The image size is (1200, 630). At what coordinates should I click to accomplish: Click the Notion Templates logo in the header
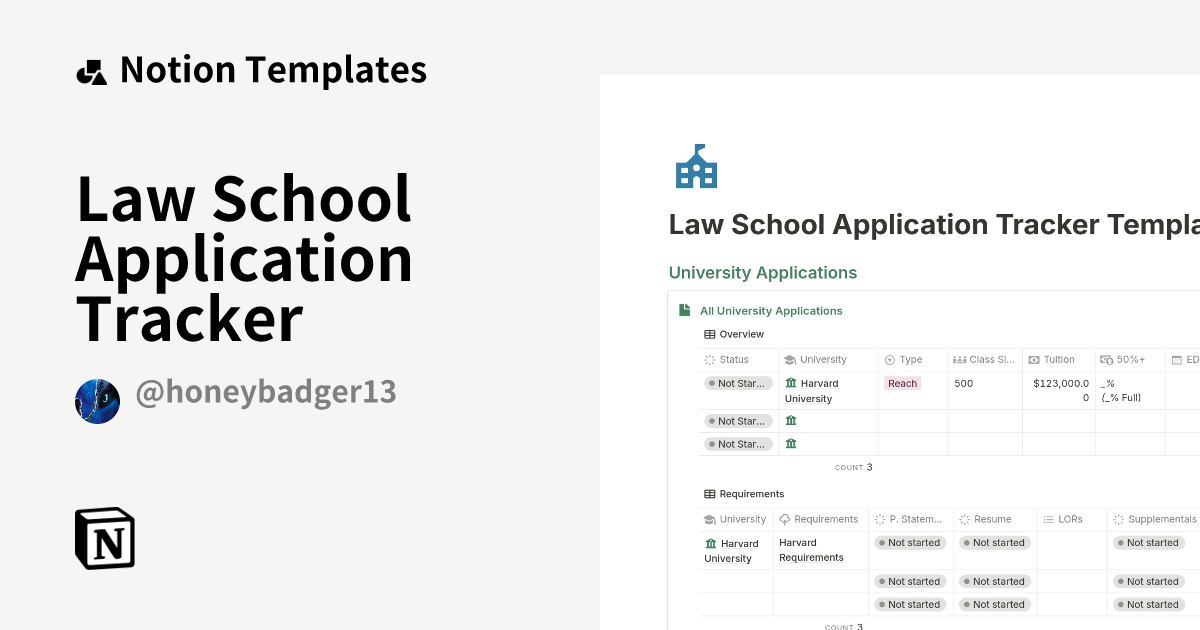[x=91, y=69]
